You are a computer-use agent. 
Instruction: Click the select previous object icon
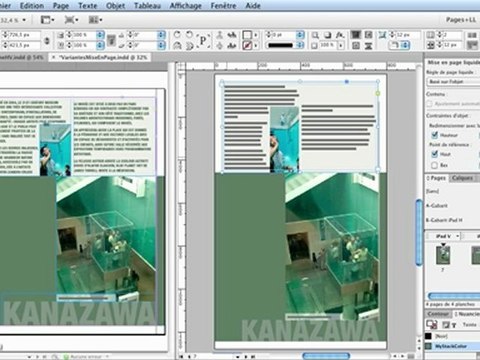tap(232, 35)
